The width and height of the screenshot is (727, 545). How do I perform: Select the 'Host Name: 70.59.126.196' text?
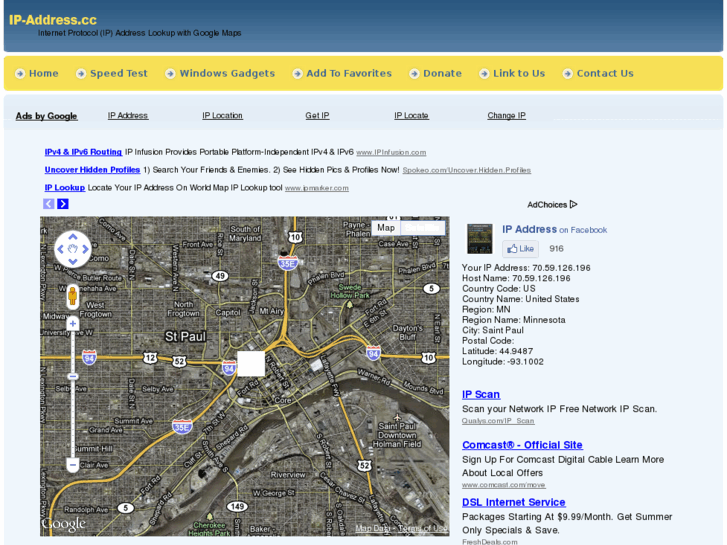tap(516, 278)
